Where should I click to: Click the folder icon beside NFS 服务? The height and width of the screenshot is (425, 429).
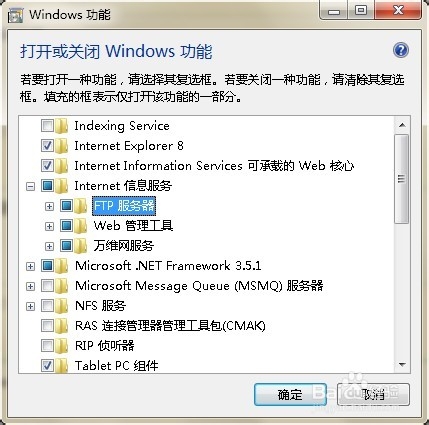tap(62, 306)
